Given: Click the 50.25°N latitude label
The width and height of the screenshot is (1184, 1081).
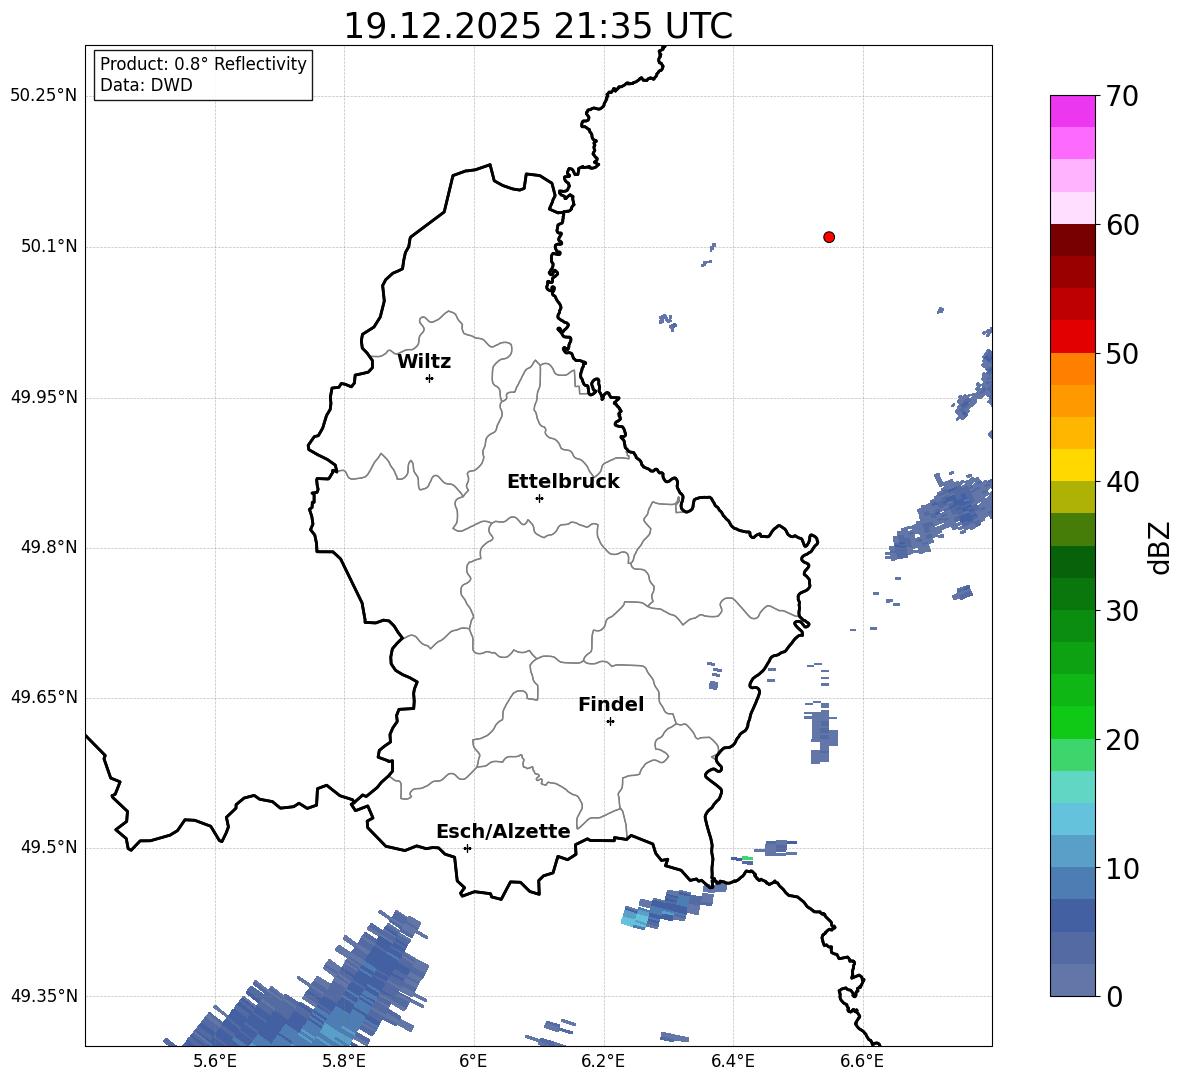Looking at the screenshot, I should click(x=44, y=96).
